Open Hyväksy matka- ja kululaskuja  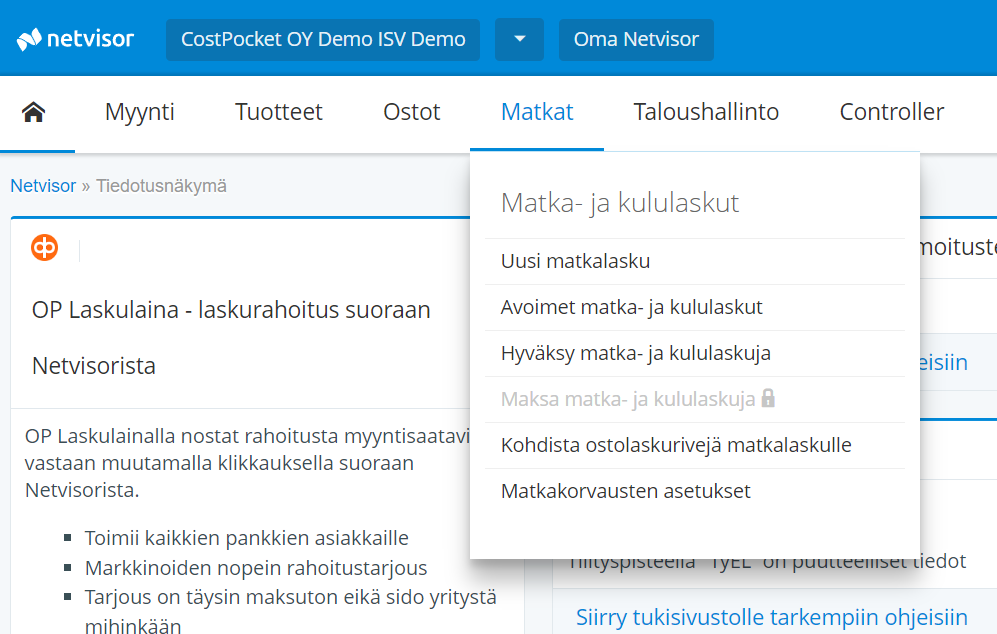tap(694, 353)
